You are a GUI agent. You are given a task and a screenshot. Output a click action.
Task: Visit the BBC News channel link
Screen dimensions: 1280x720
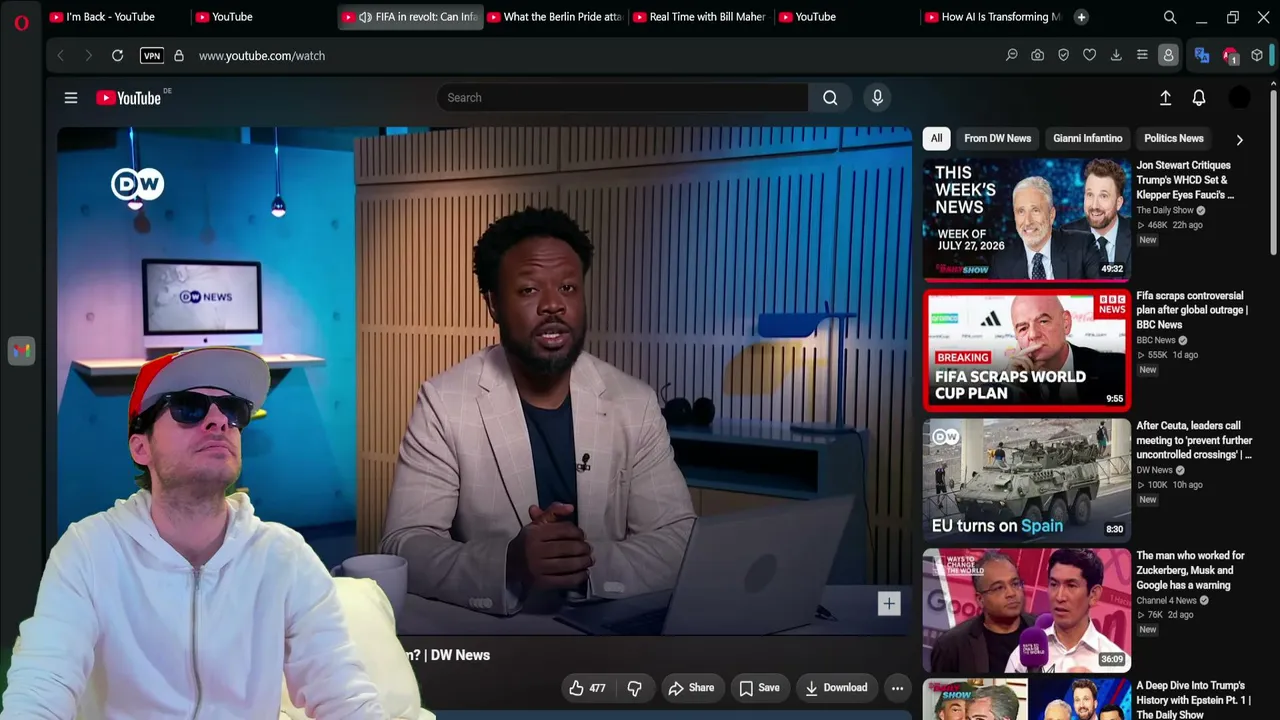[x=1156, y=341]
